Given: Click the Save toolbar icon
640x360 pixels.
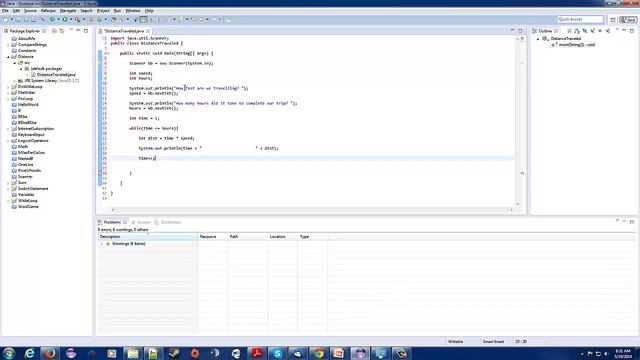Looking at the screenshot, I should [x=18, y=19].
